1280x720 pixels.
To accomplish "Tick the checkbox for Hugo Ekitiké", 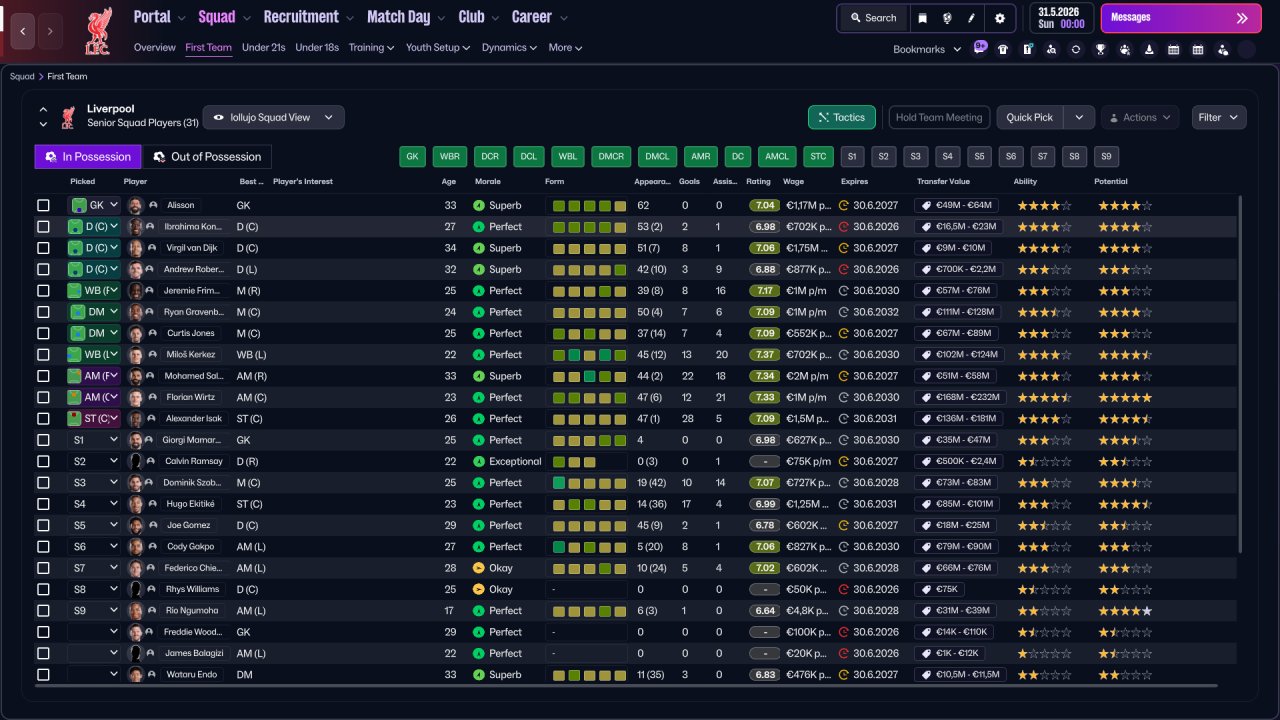I will (x=43, y=504).
